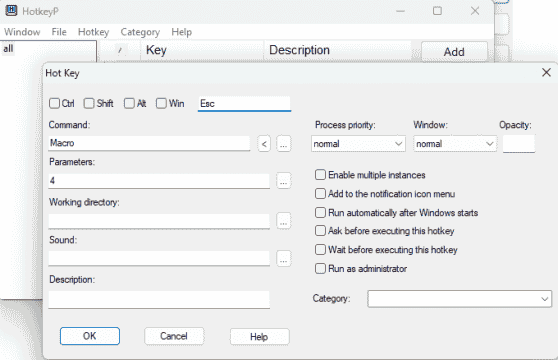Open the Category menu
Screen dimensions: 558x360
[140, 32]
